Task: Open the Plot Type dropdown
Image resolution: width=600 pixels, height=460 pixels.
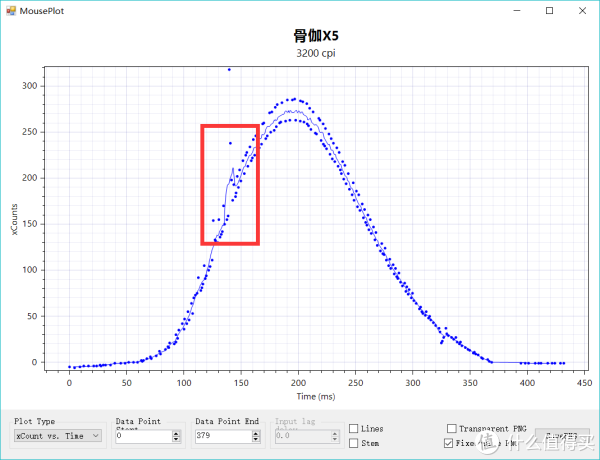Action: (x=58, y=436)
